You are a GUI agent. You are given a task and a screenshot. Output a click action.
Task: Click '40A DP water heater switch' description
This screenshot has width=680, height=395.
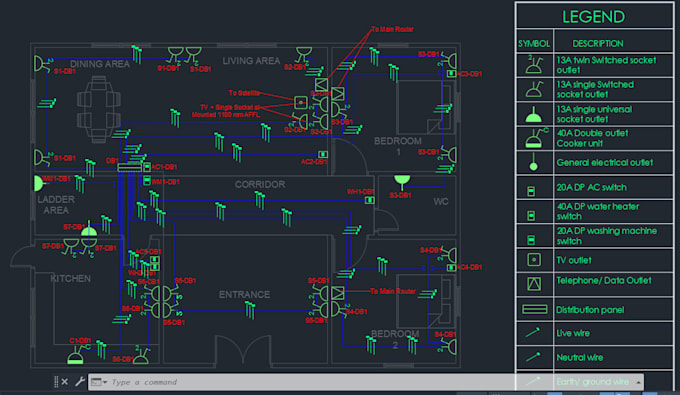[598, 212]
